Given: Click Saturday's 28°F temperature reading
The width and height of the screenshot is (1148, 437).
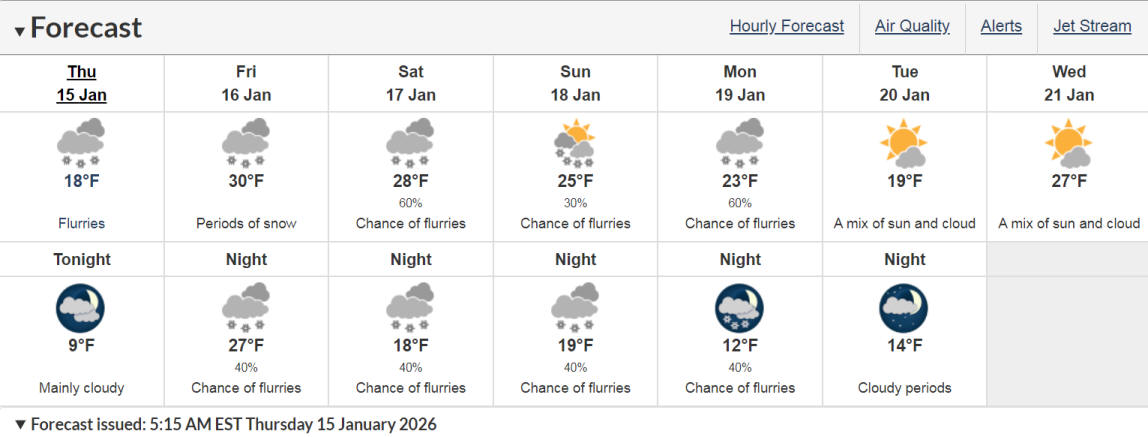Looking at the screenshot, I should (410, 181).
